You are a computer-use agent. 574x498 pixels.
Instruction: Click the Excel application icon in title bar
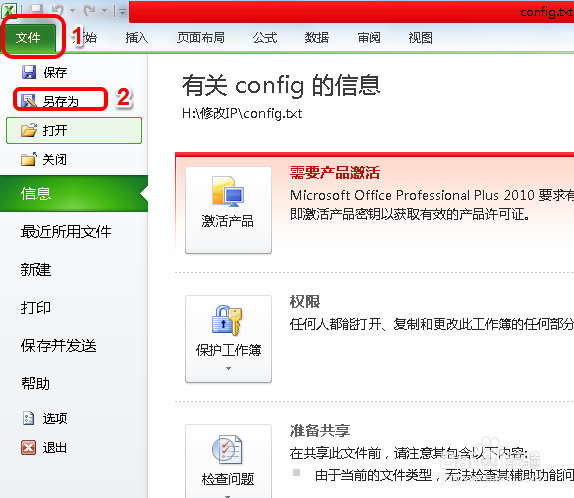10,10
